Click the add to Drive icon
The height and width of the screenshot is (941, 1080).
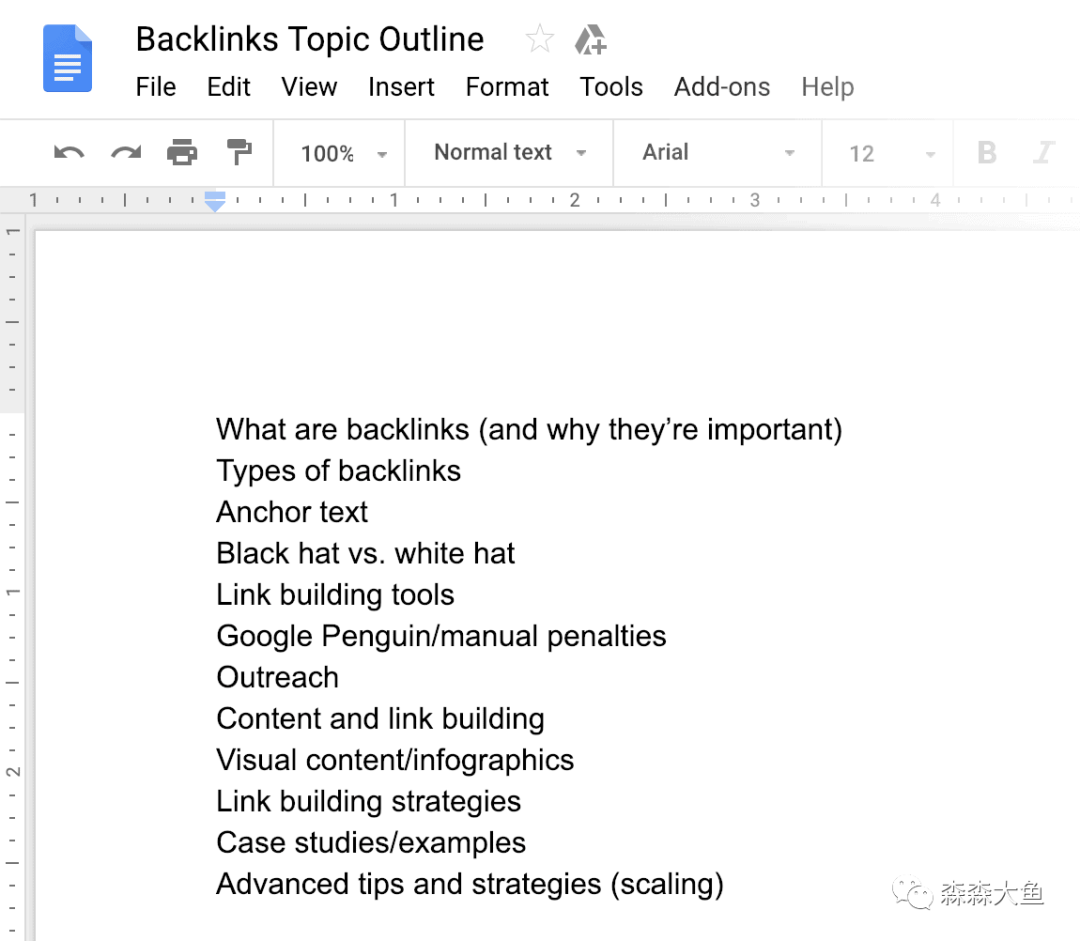[590, 40]
